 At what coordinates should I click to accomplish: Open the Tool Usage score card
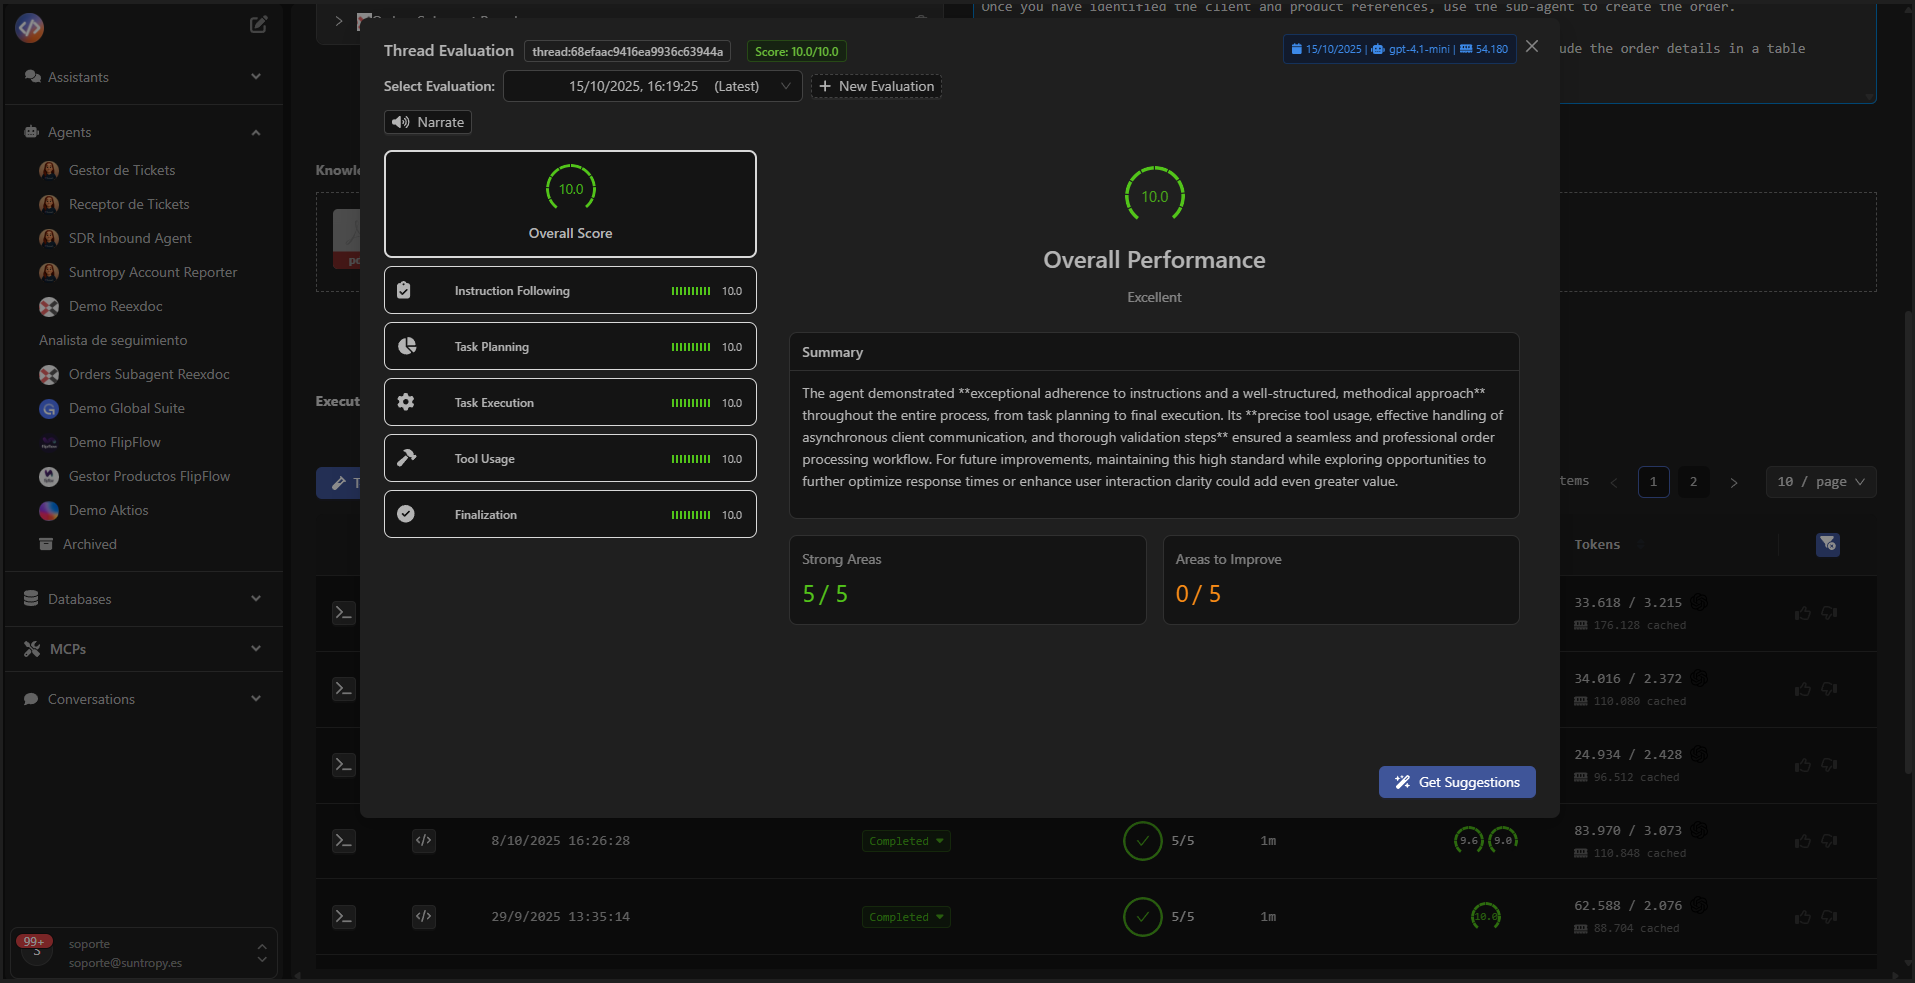pyautogui.click(x=570, y=458)
